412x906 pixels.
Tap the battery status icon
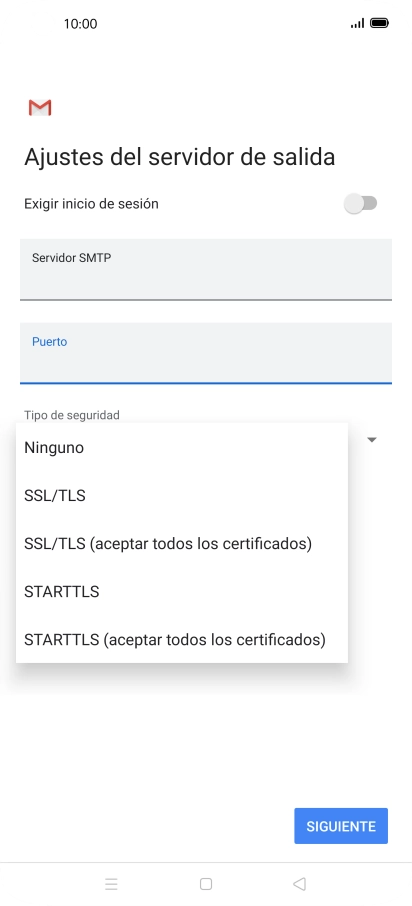click(380, 23)
